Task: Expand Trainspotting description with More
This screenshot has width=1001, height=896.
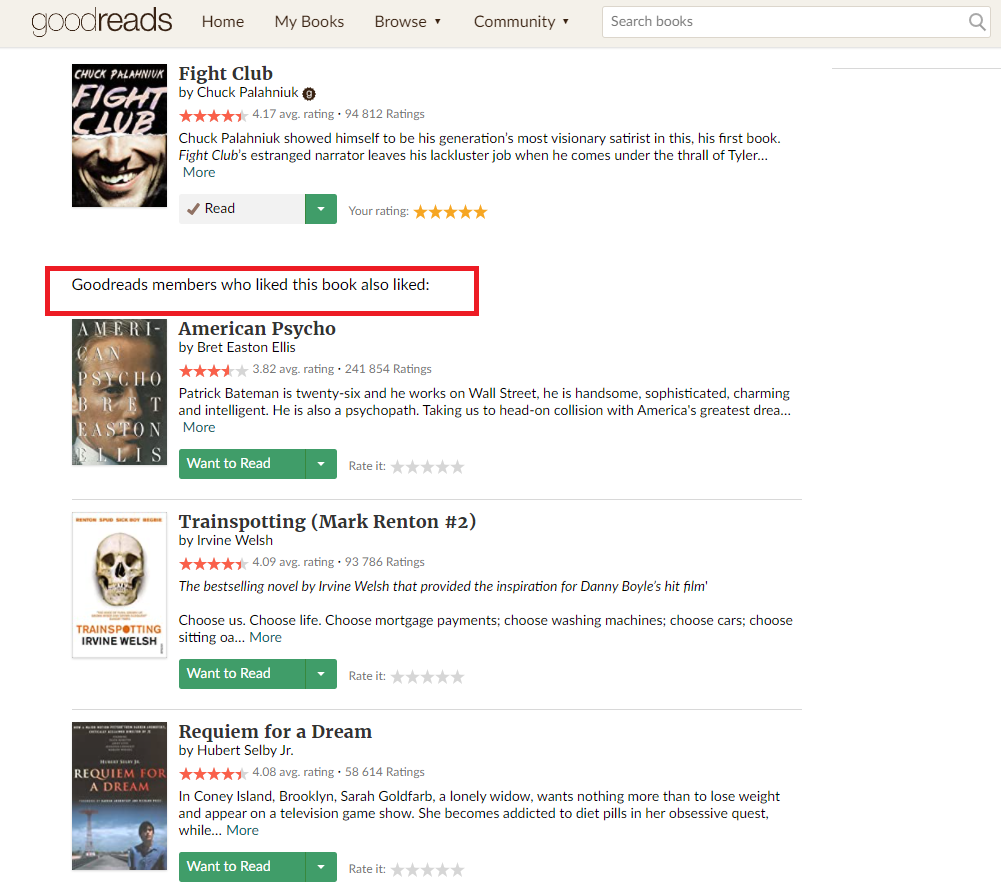Action: [x=266, y=638]
